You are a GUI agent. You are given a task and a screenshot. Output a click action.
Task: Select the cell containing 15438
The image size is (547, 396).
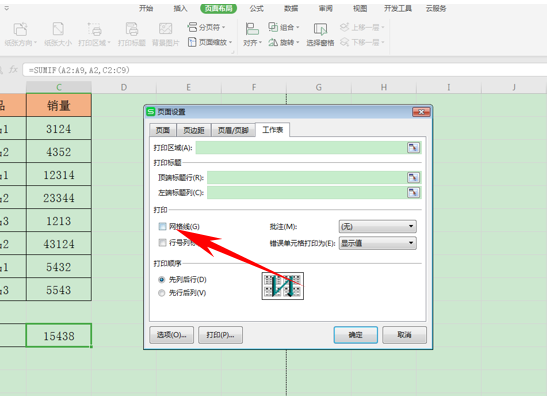click(x=59, y=336)
